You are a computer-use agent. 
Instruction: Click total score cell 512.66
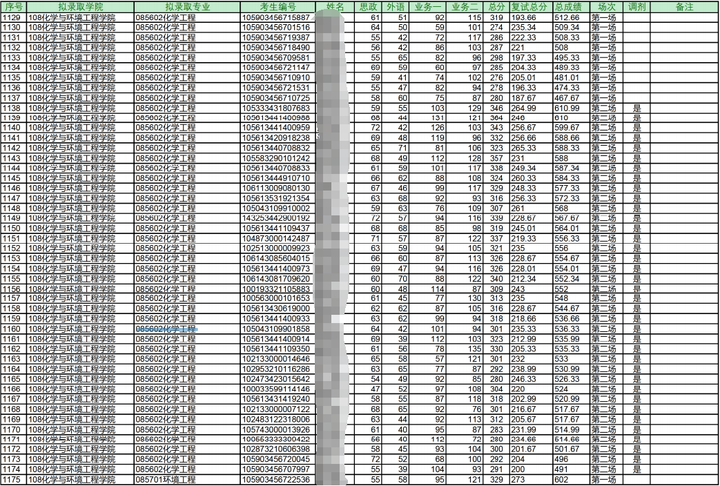[571, 17]
